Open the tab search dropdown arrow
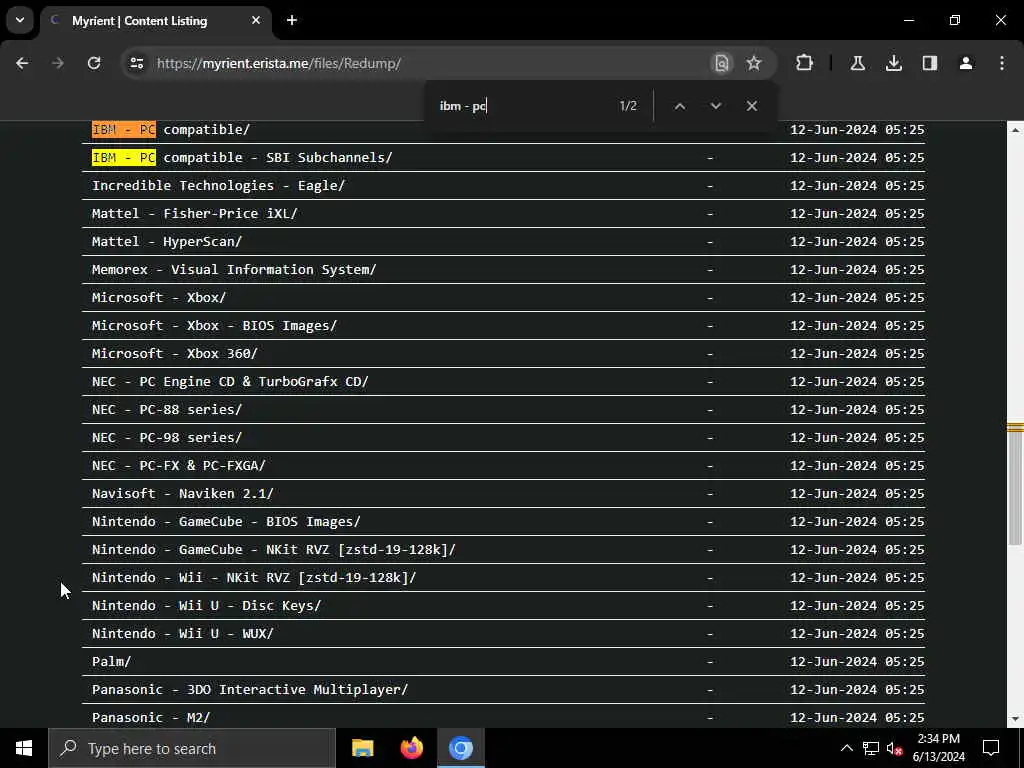The width and height of the screenshot is (1024, 768). 20,20
